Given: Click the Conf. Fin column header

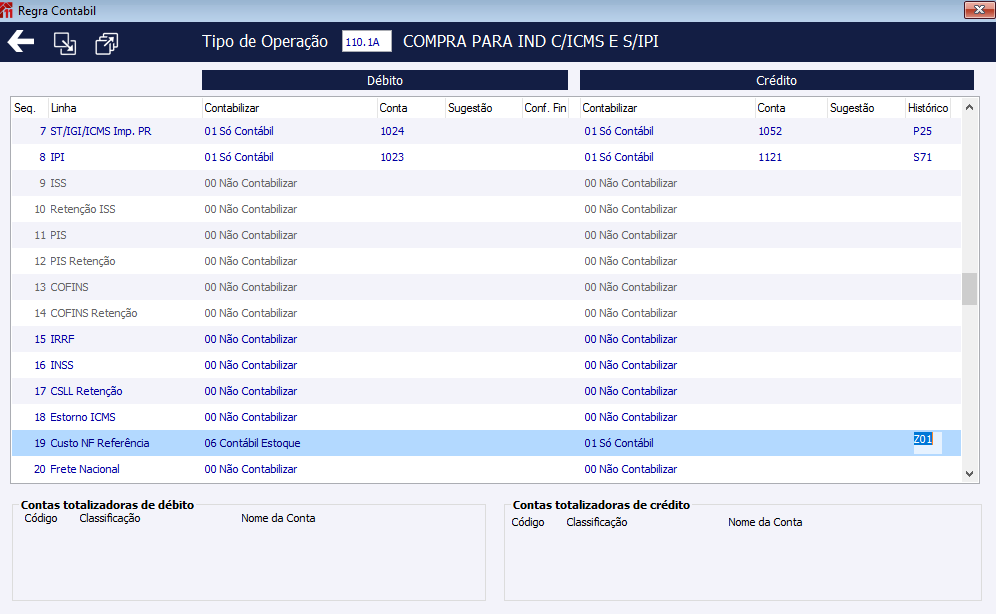Looking at the screenshot, I should (x=545, y=108).
